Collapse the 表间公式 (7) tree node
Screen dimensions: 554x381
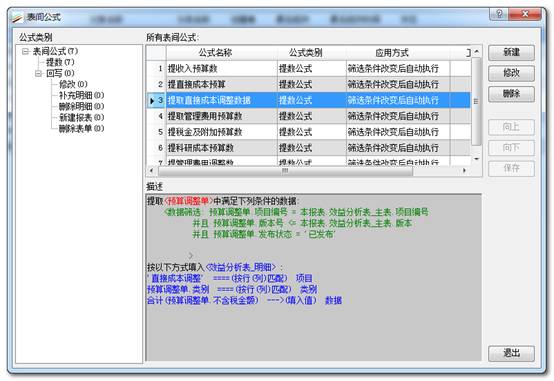[25, 52]
